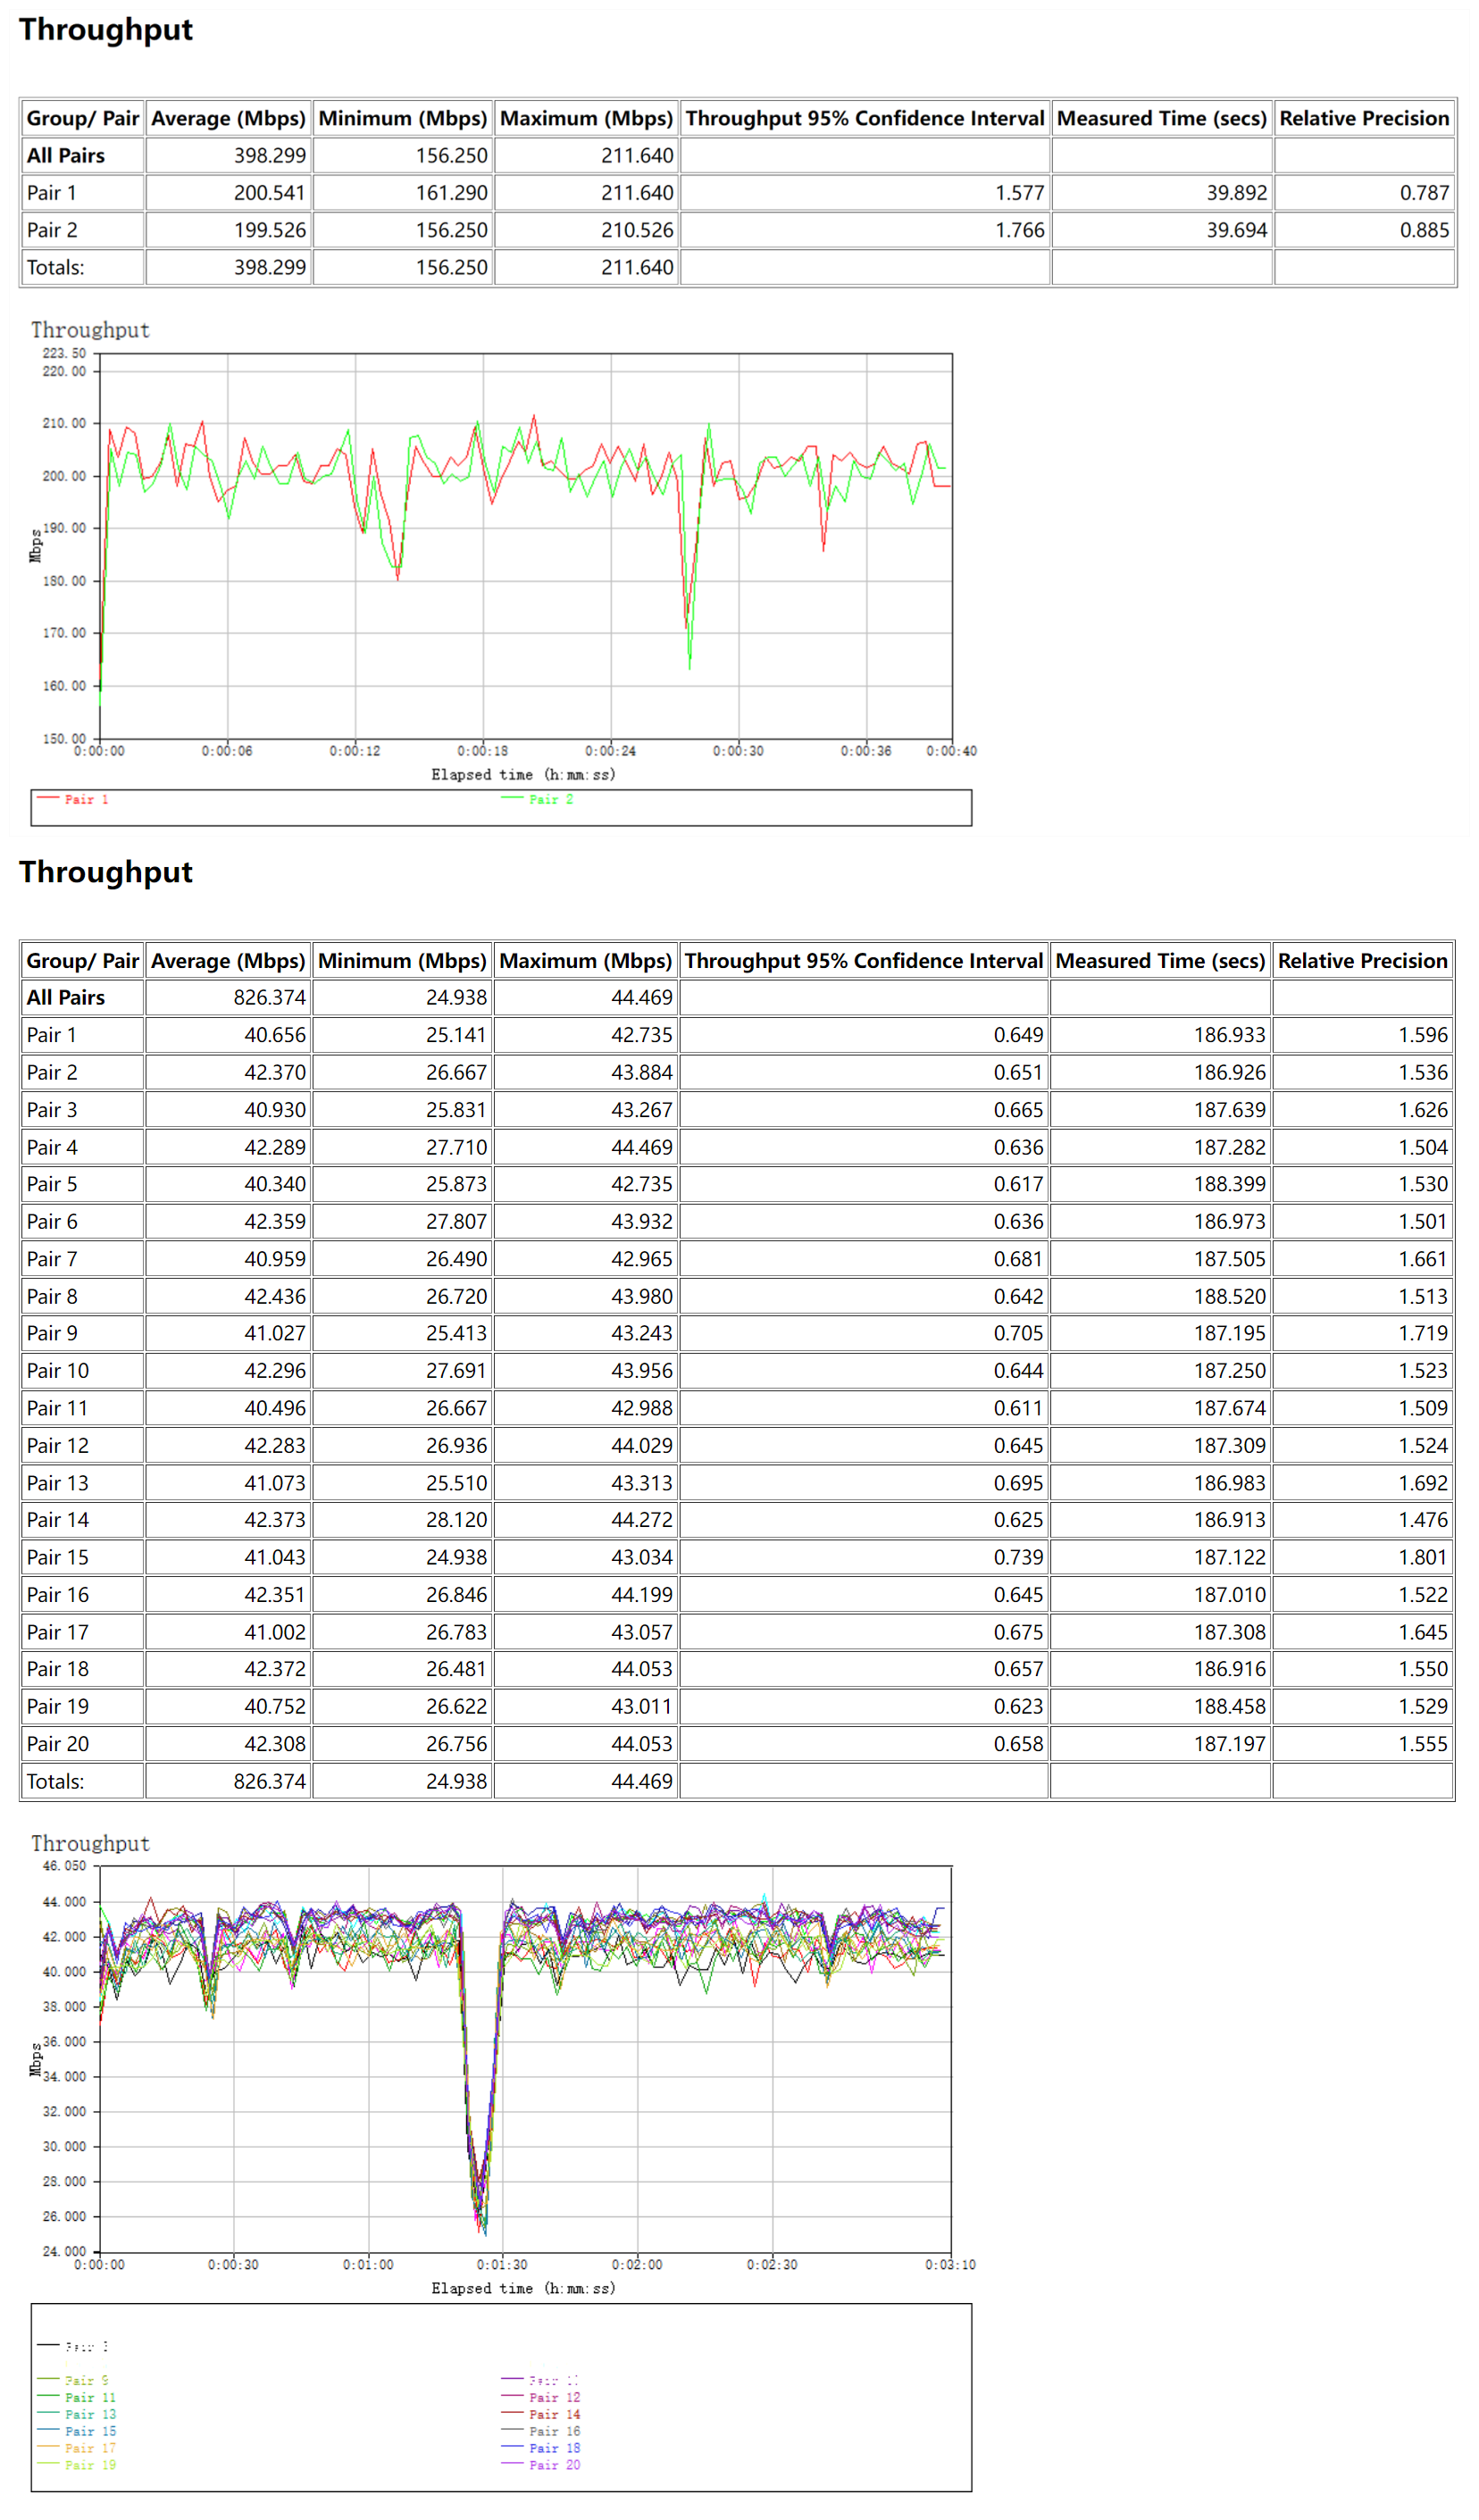
Task: Click the red Pair 1 legend entry under first chart
Action: click(73, 799)
